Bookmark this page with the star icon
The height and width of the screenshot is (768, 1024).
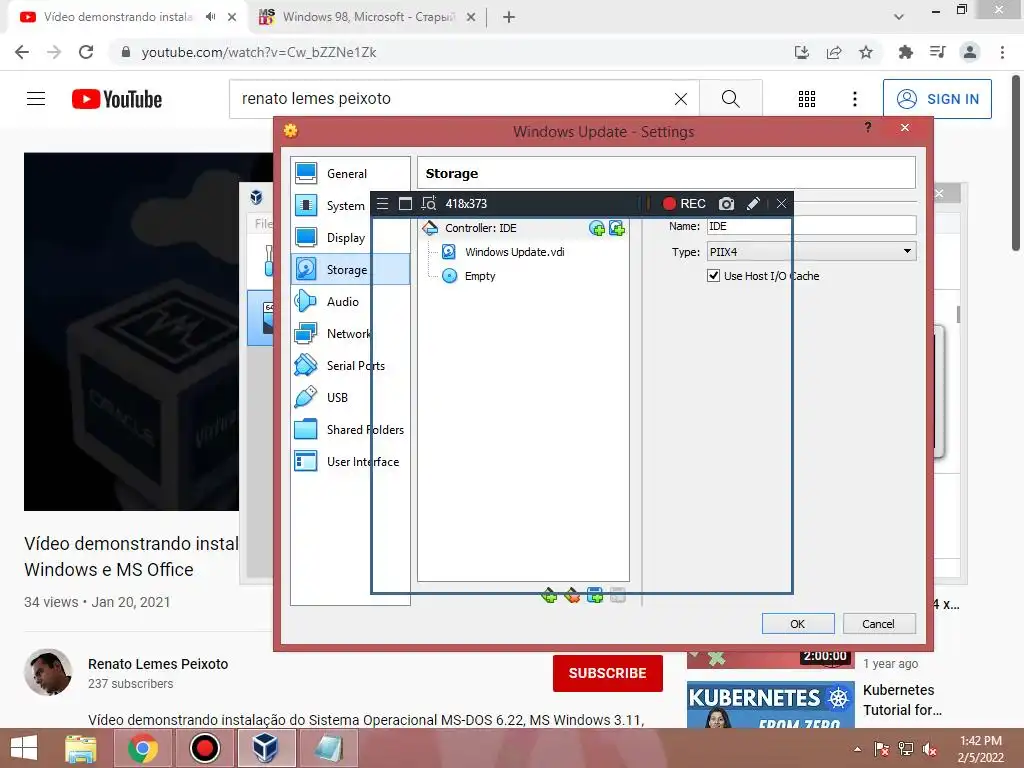[x=866, y=52]
